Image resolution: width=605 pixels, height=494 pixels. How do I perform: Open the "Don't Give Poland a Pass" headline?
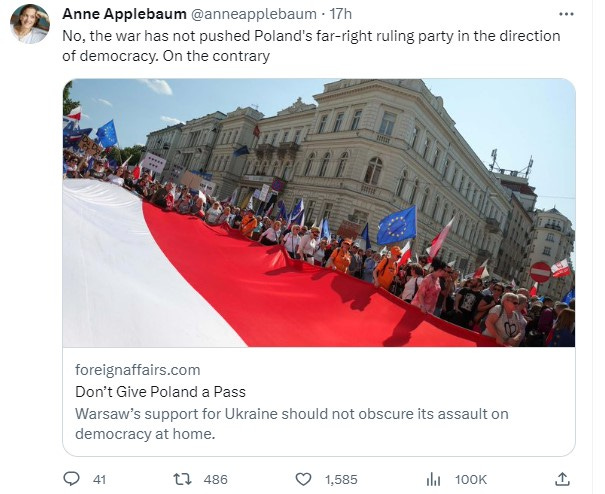(x=161, y=392)
